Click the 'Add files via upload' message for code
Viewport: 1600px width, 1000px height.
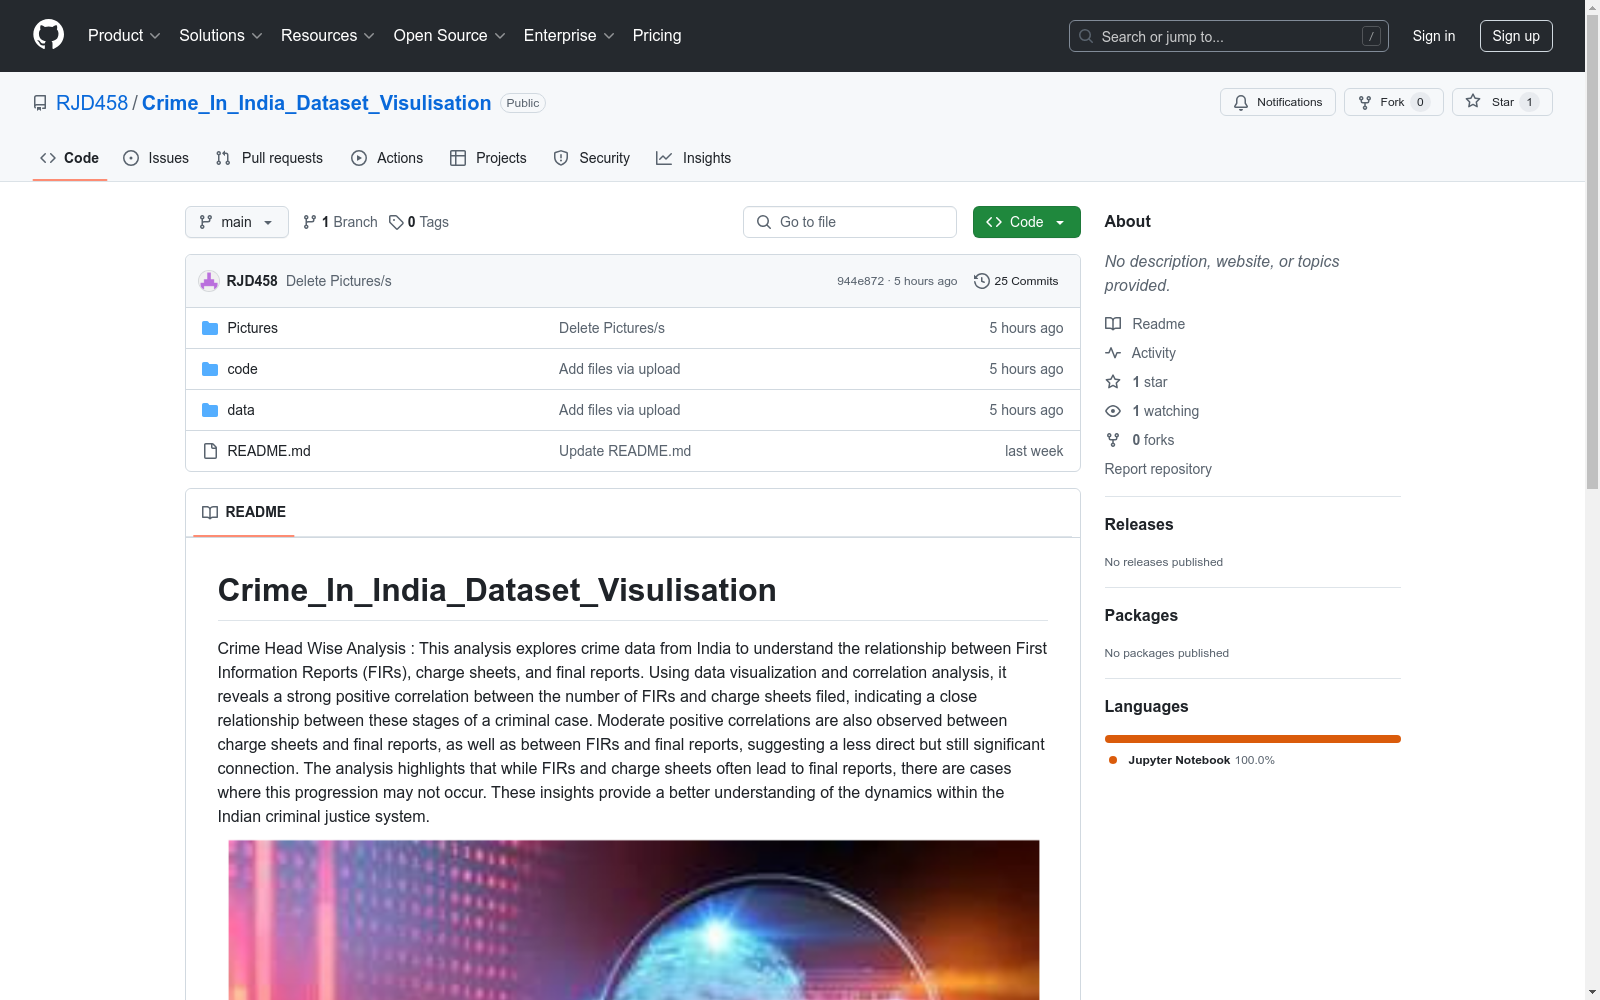(620, 369)
